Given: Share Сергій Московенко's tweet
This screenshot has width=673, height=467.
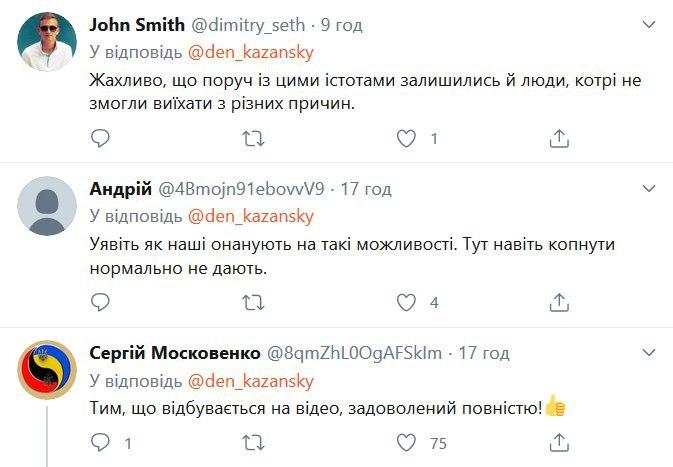Looking at the screenshot, I should pos(560,441).
